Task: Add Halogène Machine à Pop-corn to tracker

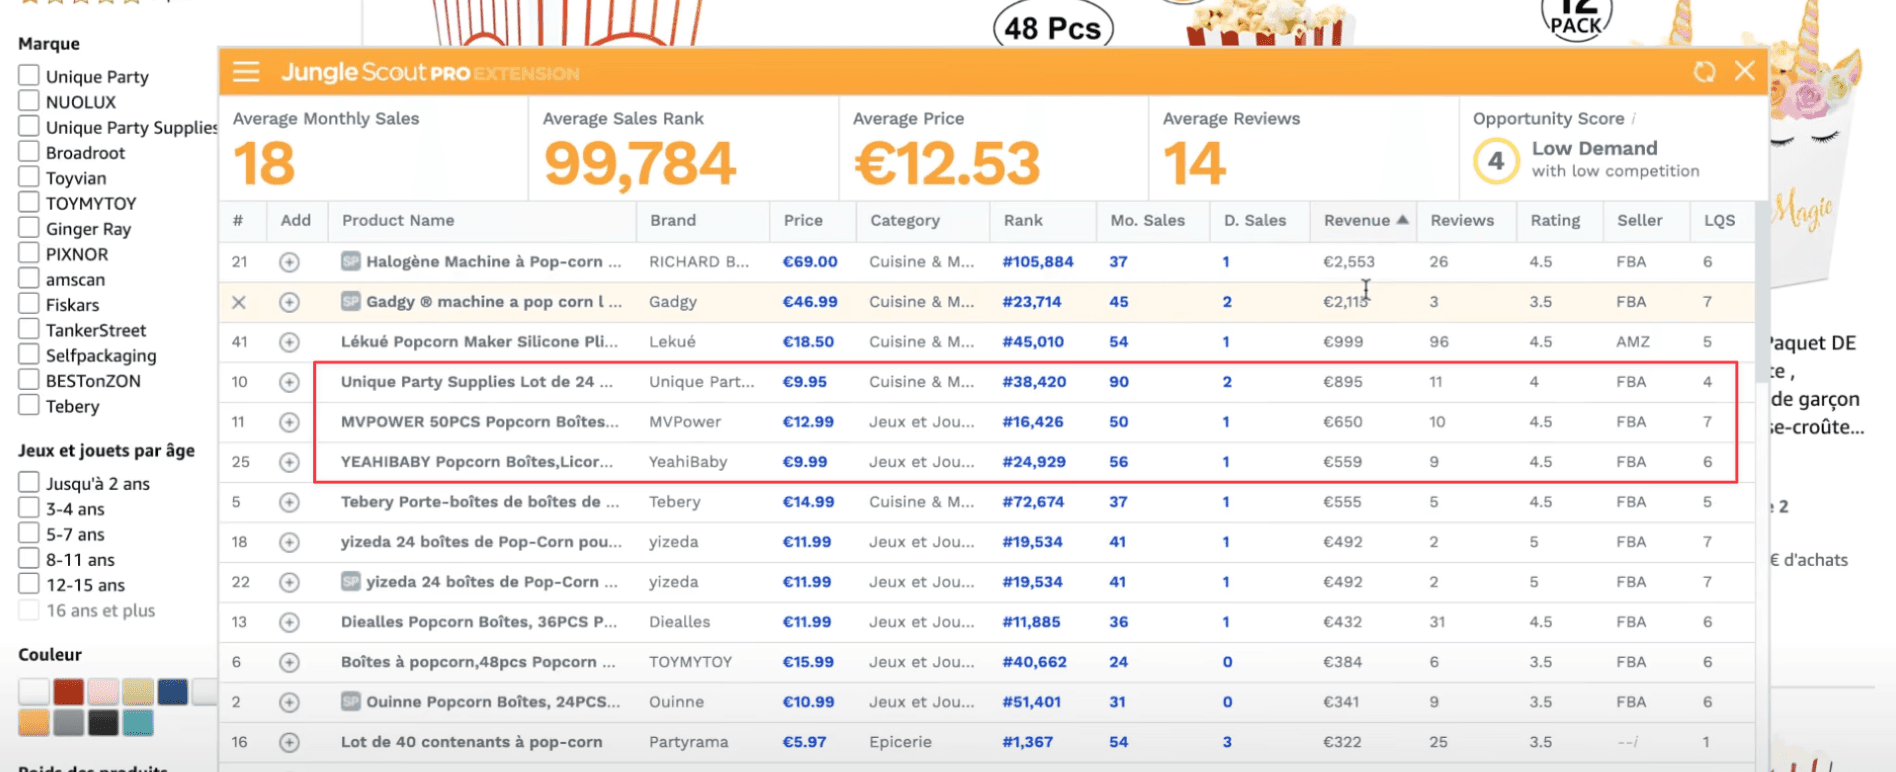Action: (x=289, y=262)
